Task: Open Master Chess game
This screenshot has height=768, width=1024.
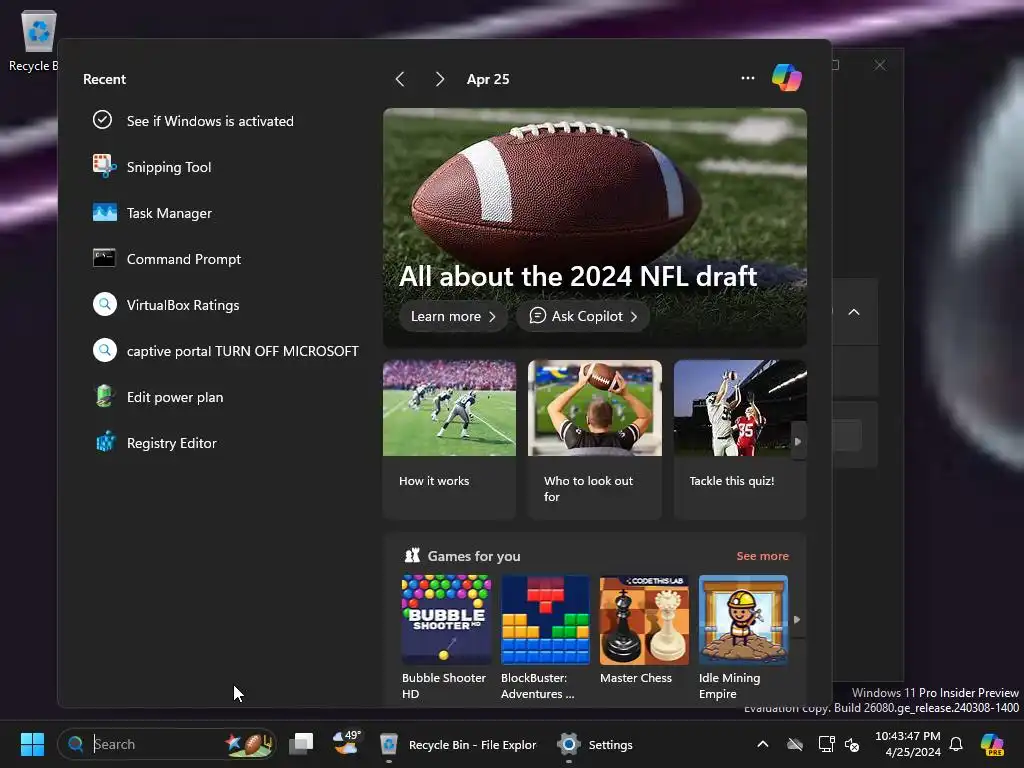Action: tap(644, 630)
